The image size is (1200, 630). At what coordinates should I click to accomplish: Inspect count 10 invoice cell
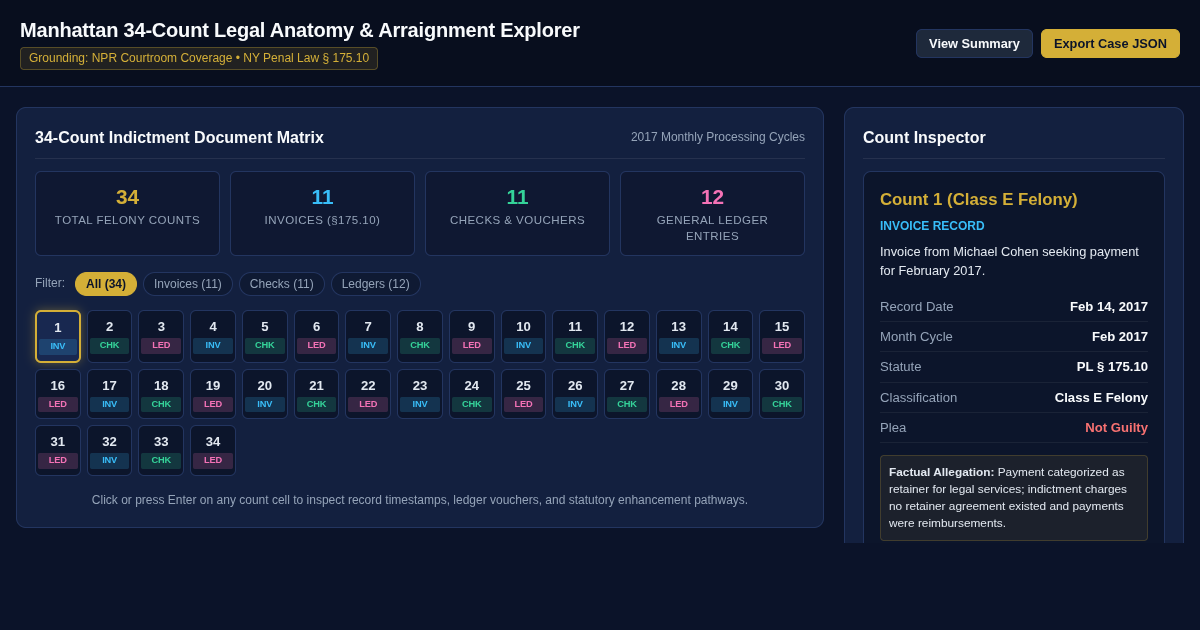523,336
